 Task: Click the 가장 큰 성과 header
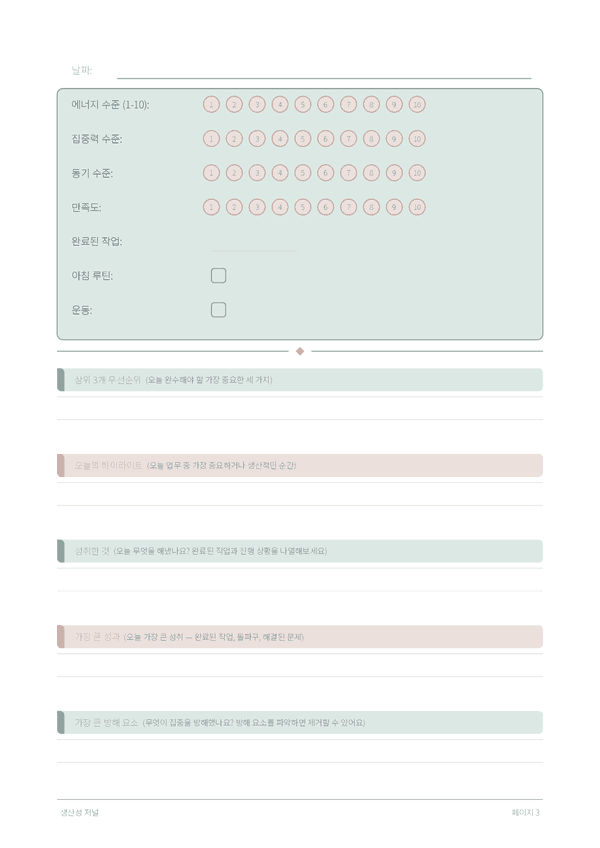(x=300, y=637)
